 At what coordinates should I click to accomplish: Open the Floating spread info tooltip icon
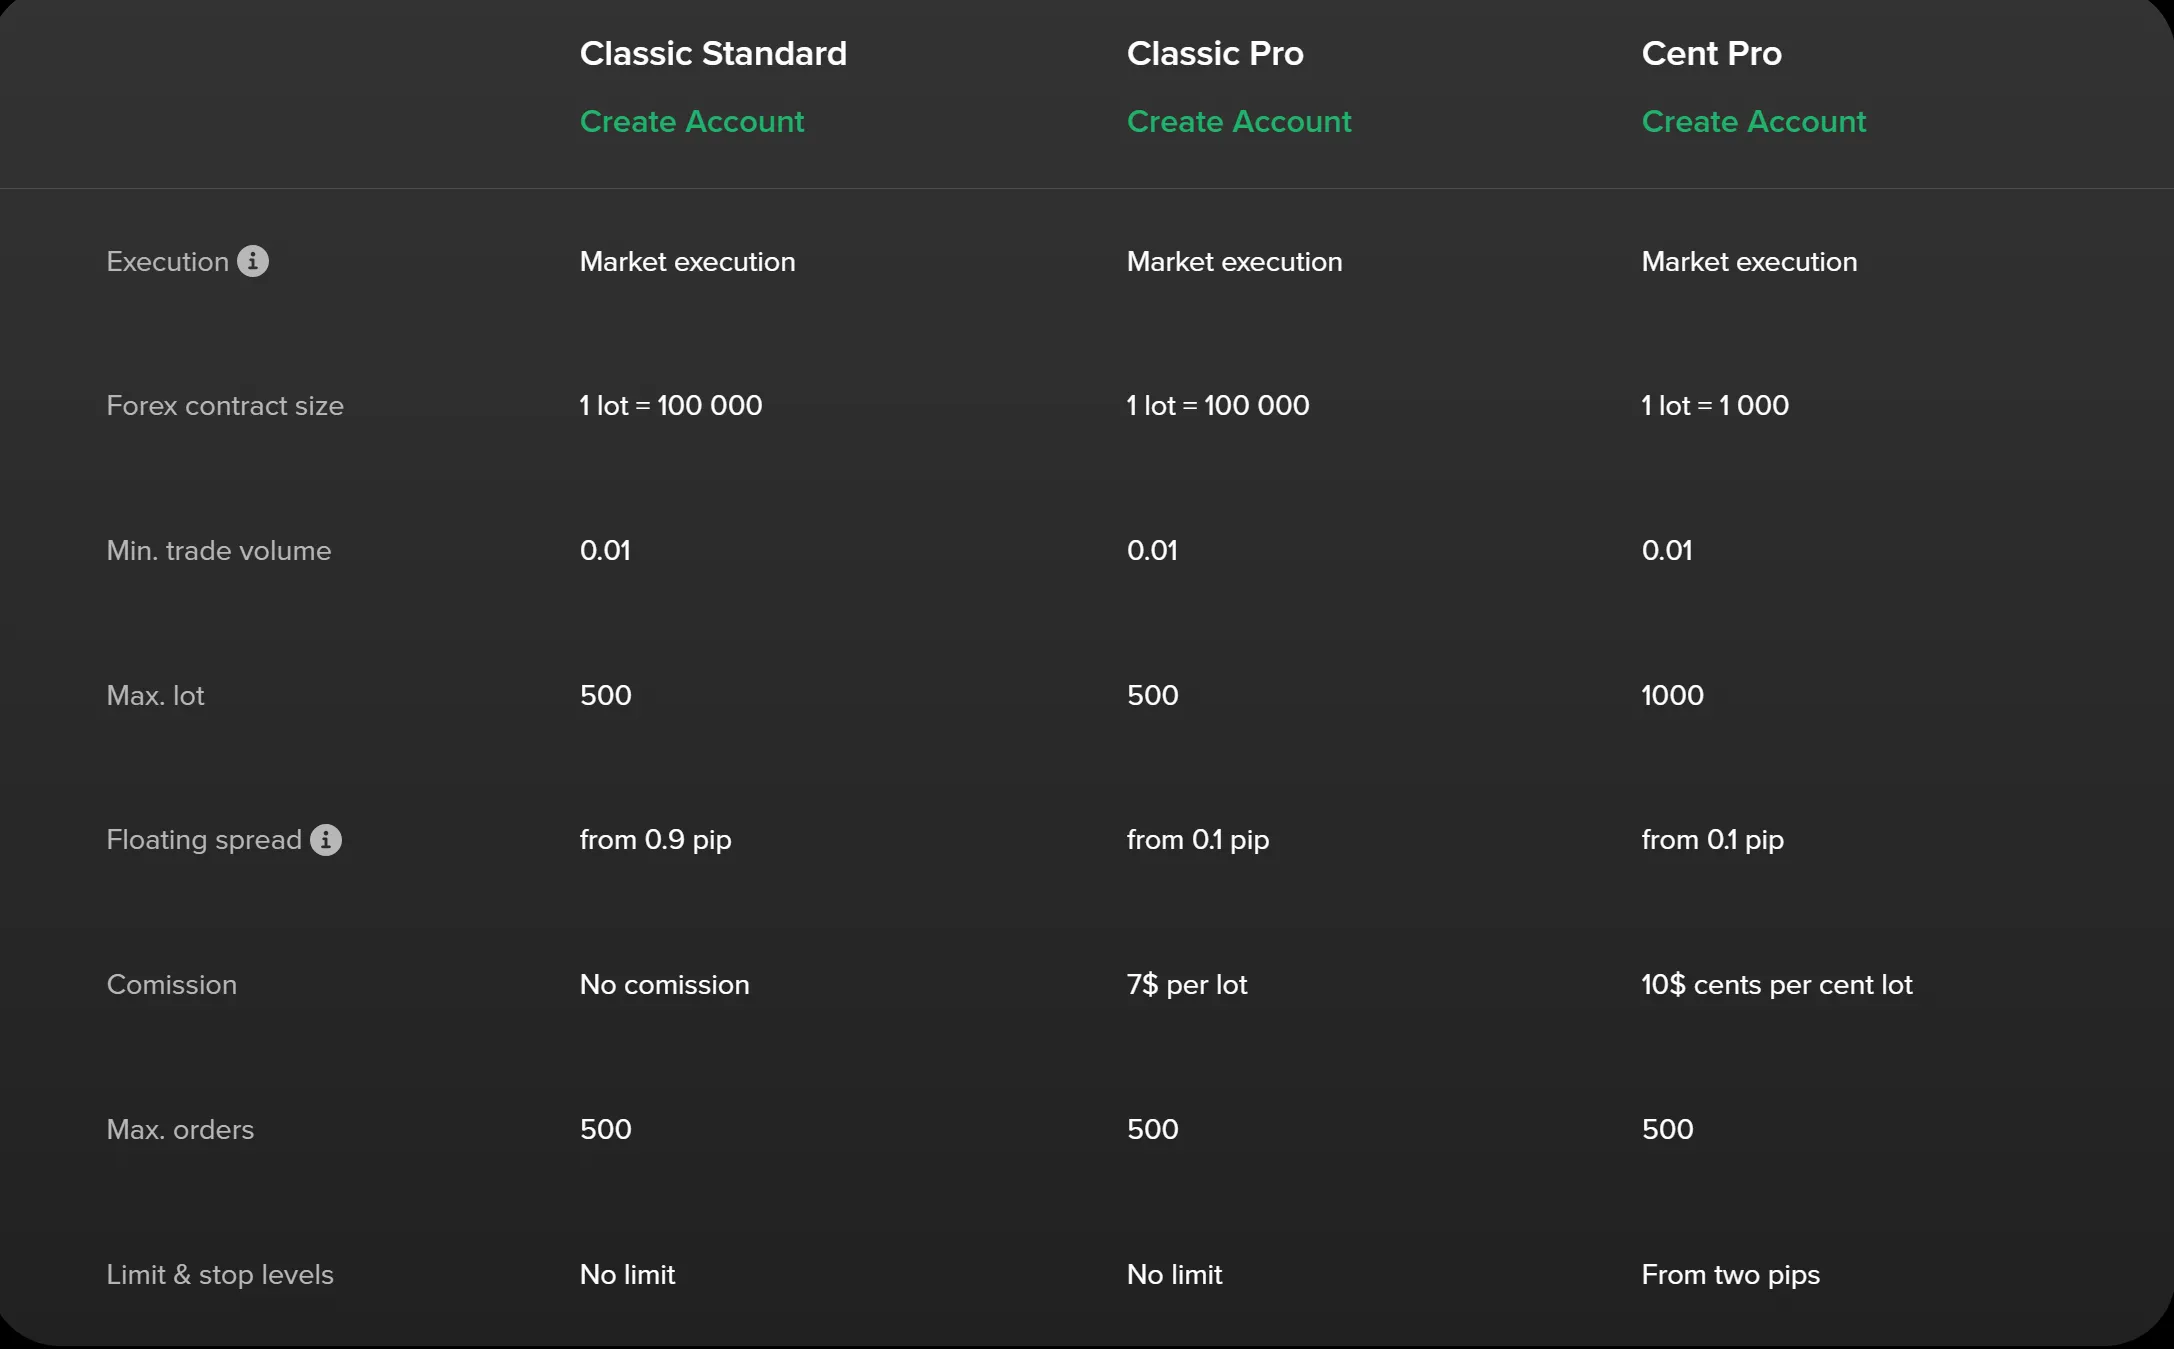click(x=326, y=840)
